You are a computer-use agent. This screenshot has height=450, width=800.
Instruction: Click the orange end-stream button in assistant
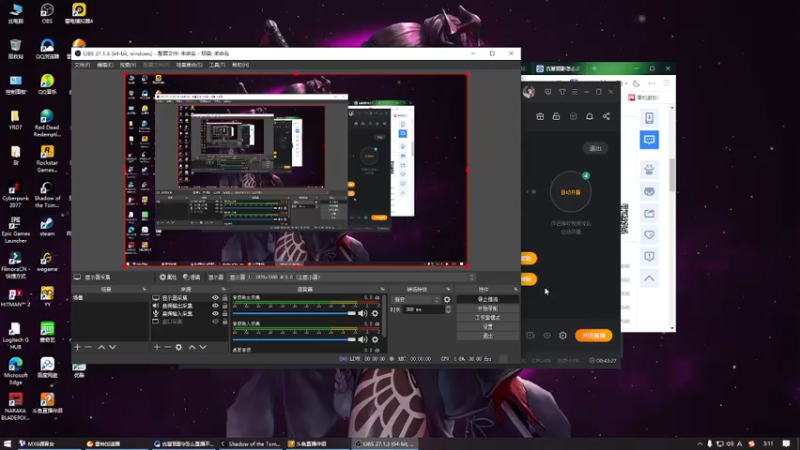tap(593, 336)
